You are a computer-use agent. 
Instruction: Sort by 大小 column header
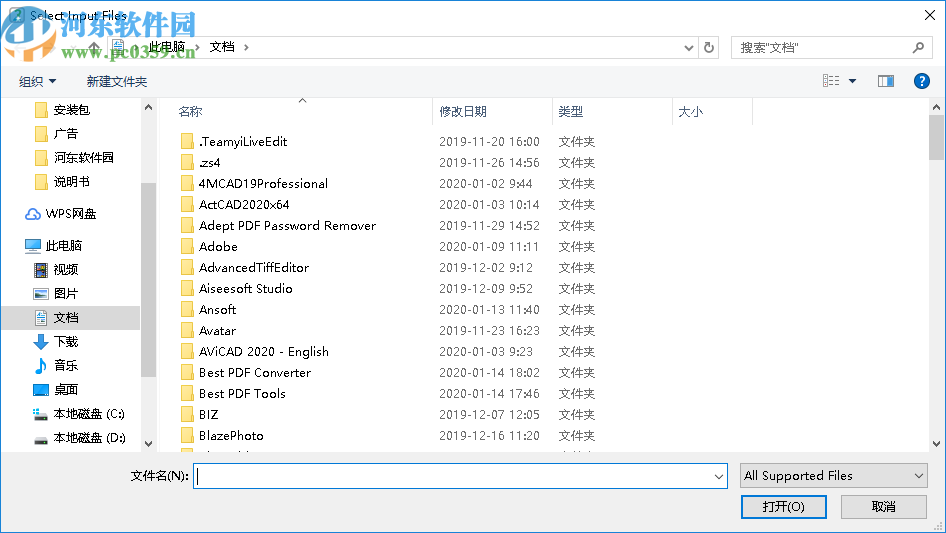pyautogui.click(x=691, y=112)
